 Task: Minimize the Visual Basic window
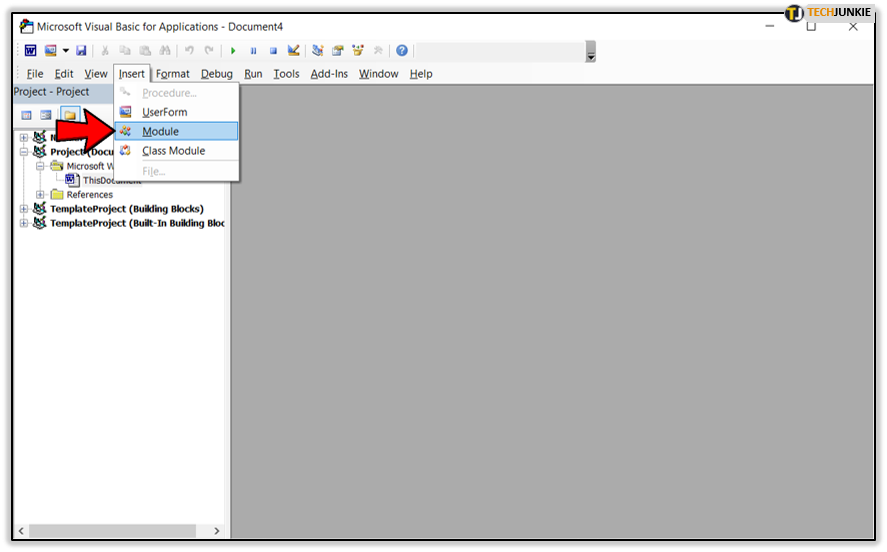770,27
